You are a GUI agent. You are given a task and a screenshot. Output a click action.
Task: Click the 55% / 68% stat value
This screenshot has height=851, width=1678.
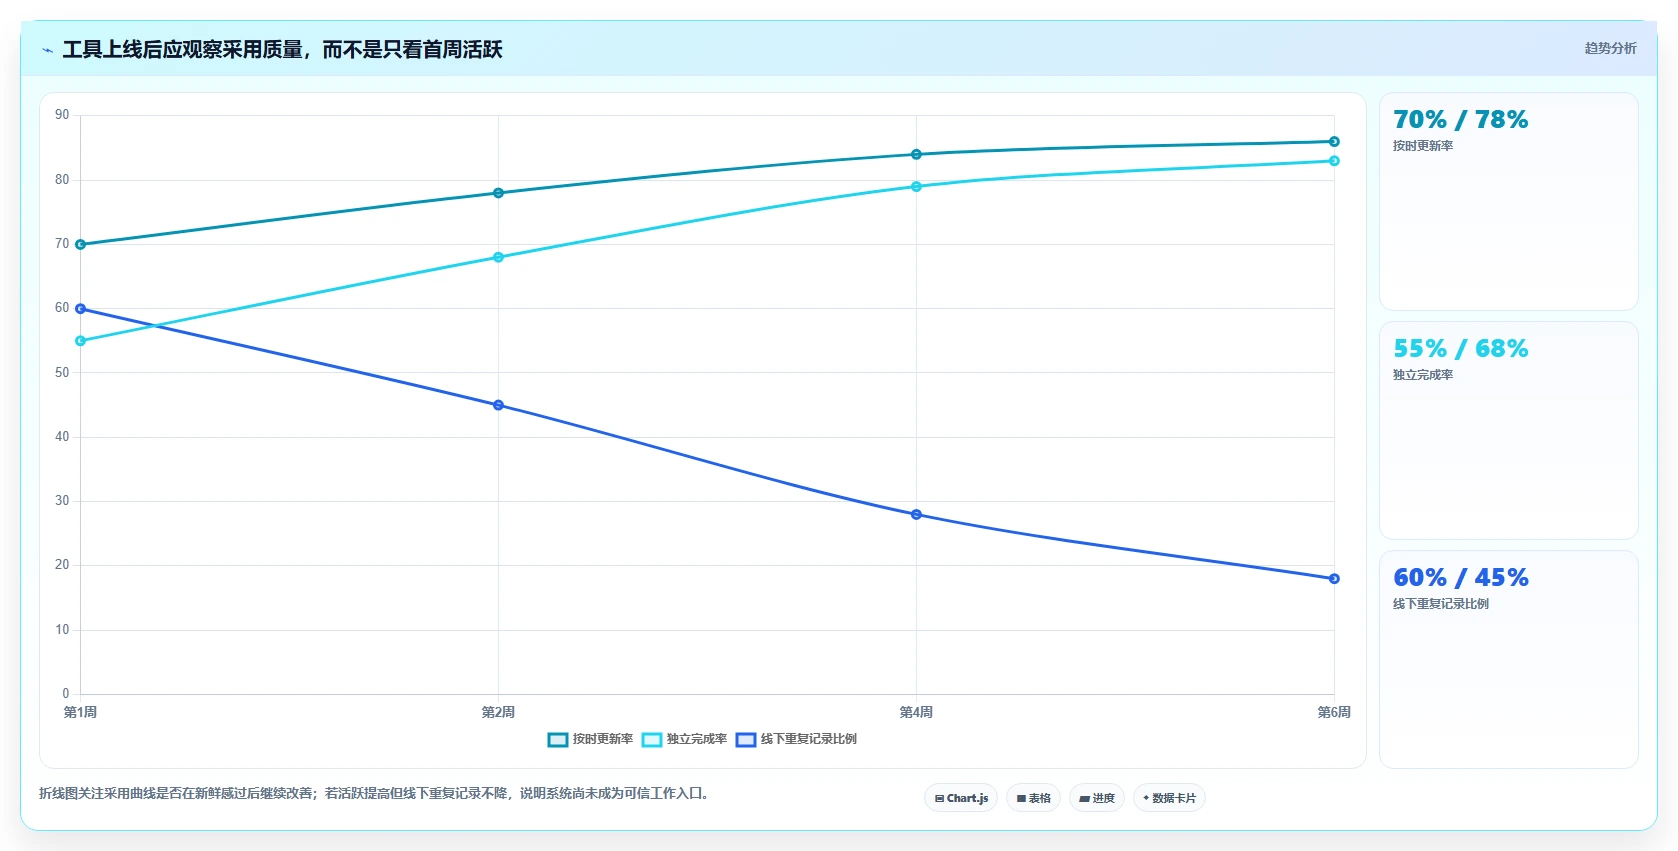(1461, 349)
